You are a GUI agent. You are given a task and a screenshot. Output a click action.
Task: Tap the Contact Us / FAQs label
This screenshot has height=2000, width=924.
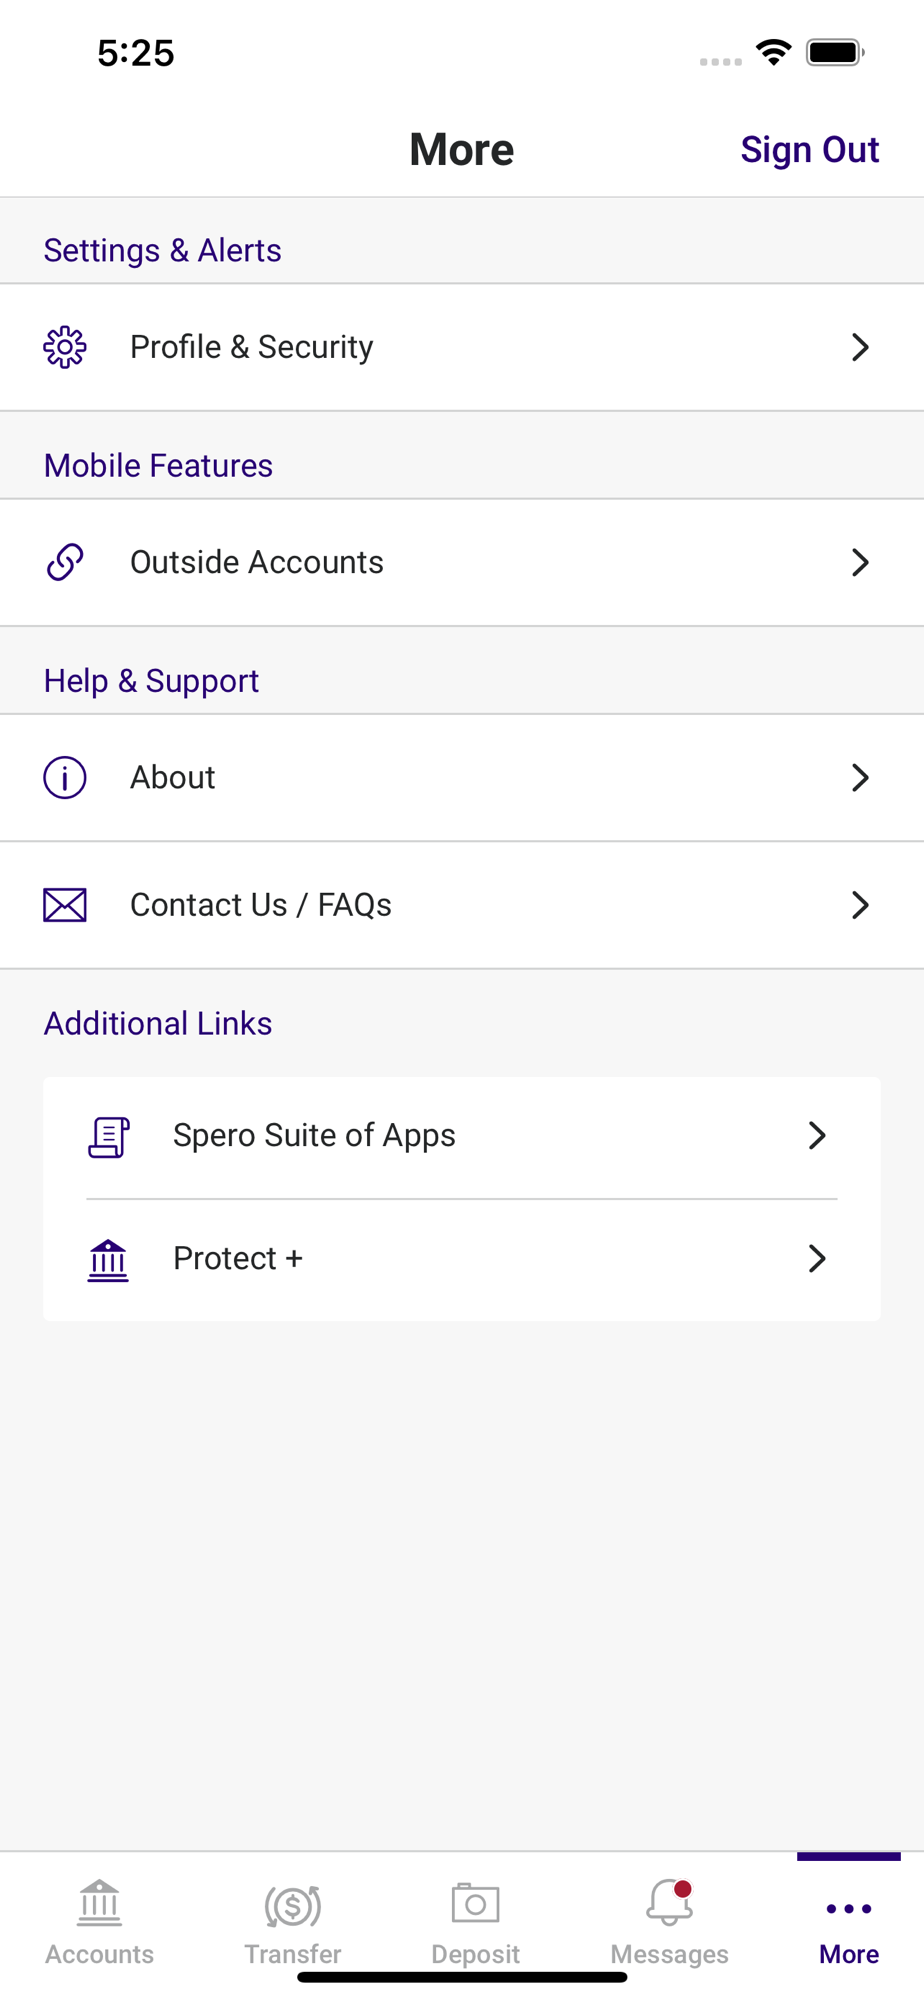pos(261,905)
